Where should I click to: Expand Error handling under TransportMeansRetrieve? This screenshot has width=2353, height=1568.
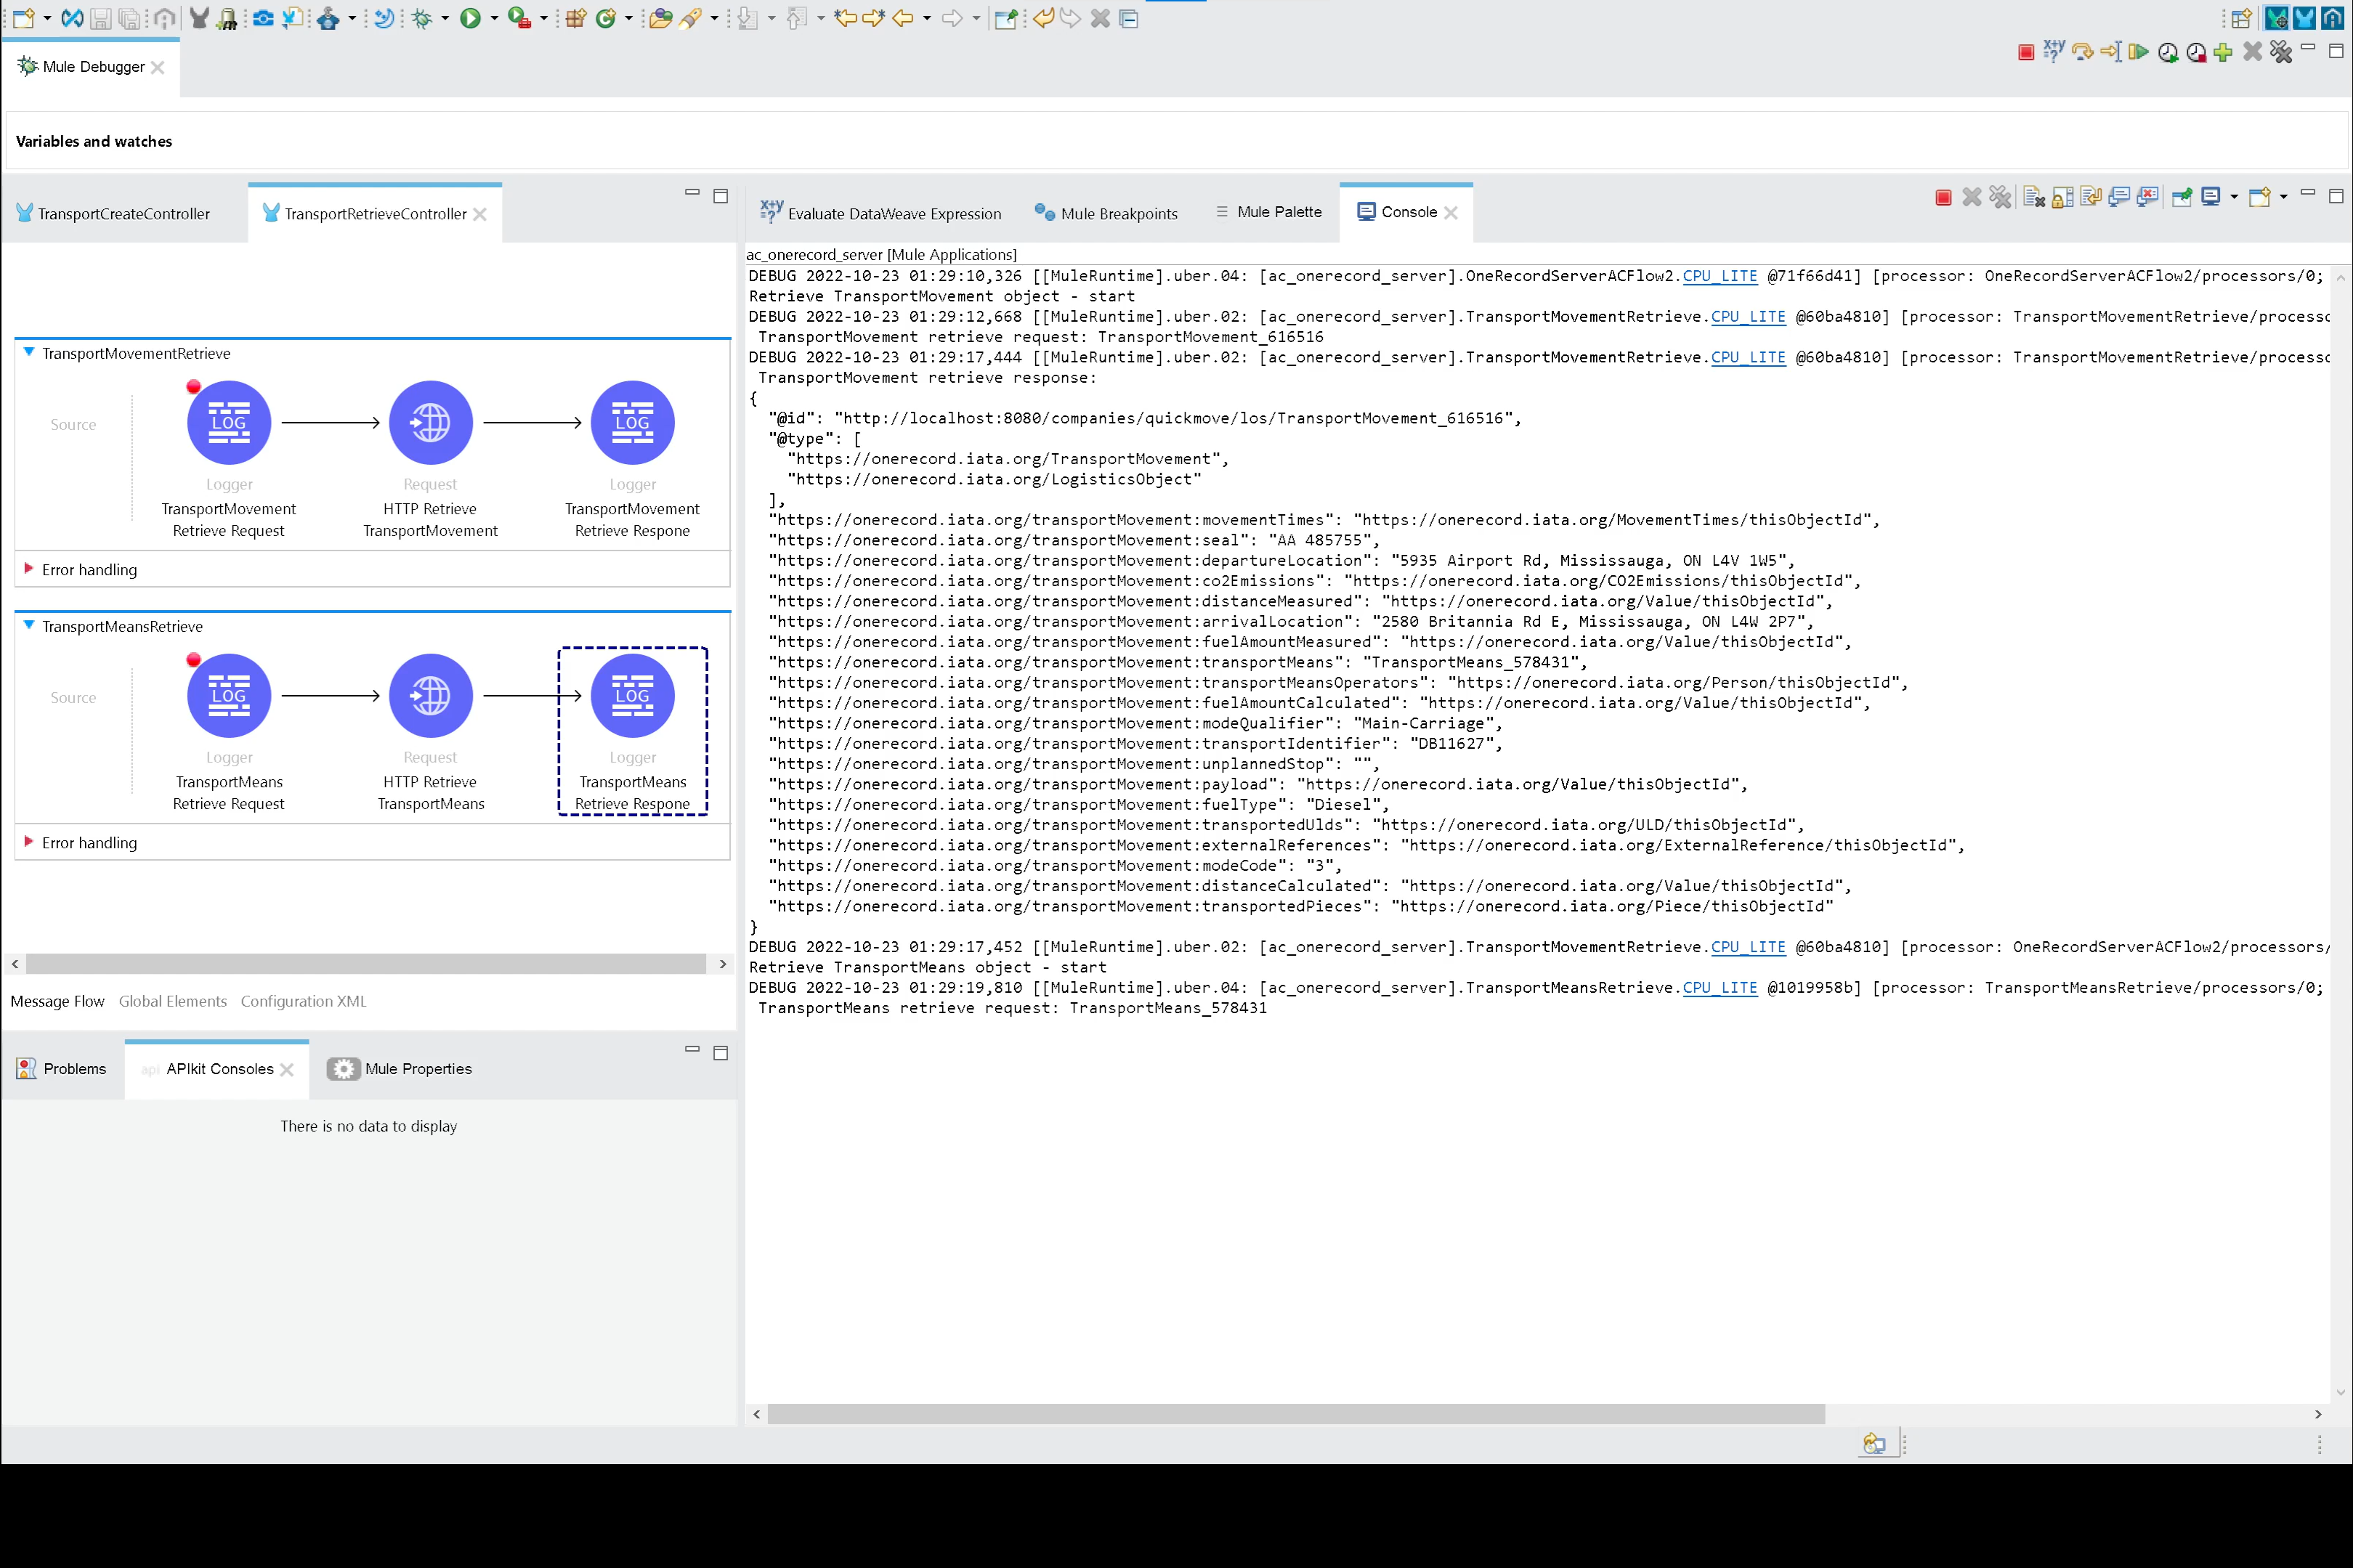29,842
